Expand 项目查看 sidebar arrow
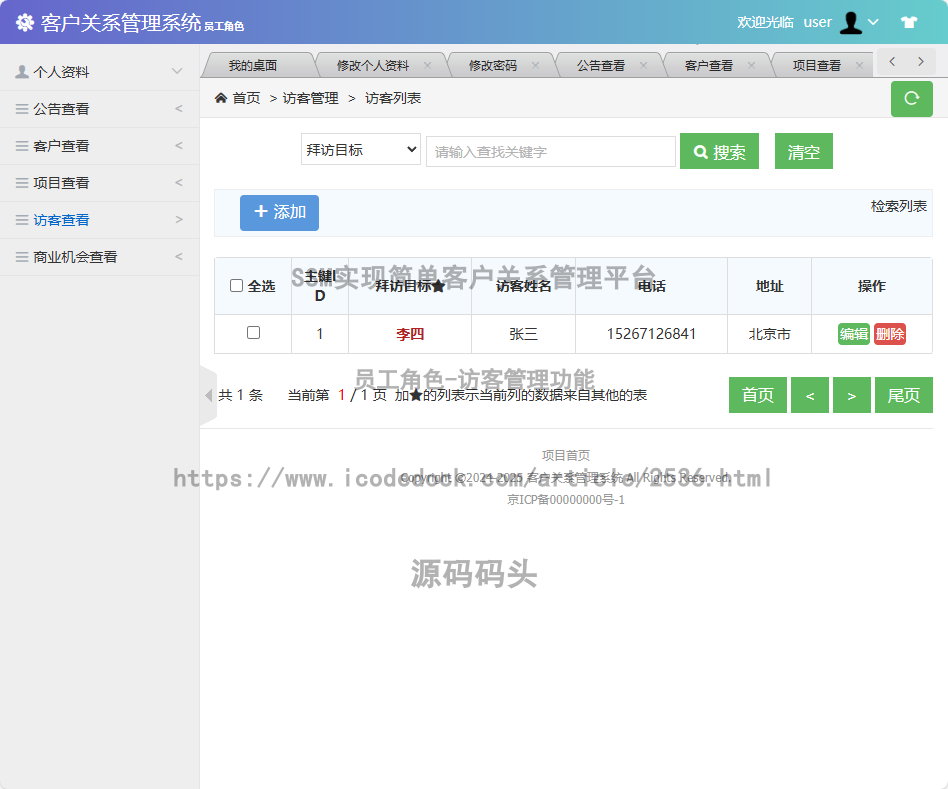 [178, 183]
